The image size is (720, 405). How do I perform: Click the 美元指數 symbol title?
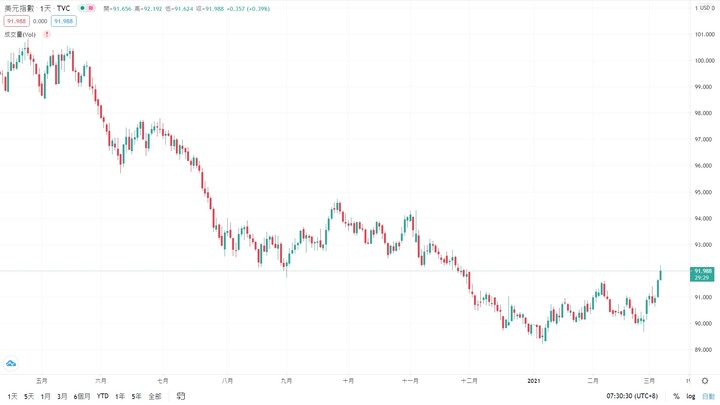click(x=19, y=8)
